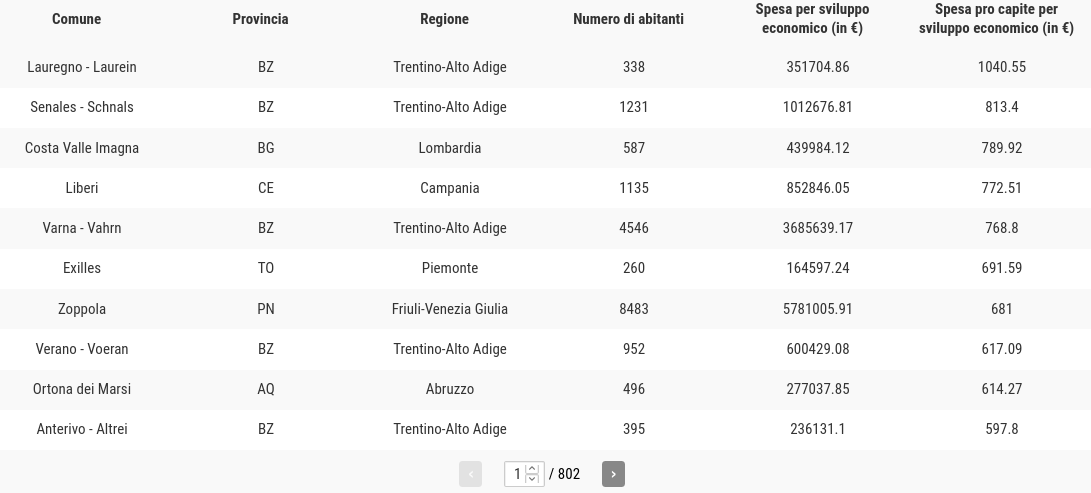Sort by Spesa pro capite header
Image resolution: width=1091 pixels, height=493 pixels.
[x=996, y=19]
